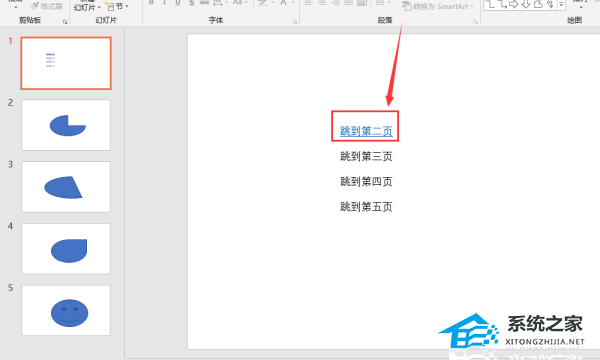Click the Distributed alignment icon
This screenshot has height=360, width=600.
[x=362, y=3]
